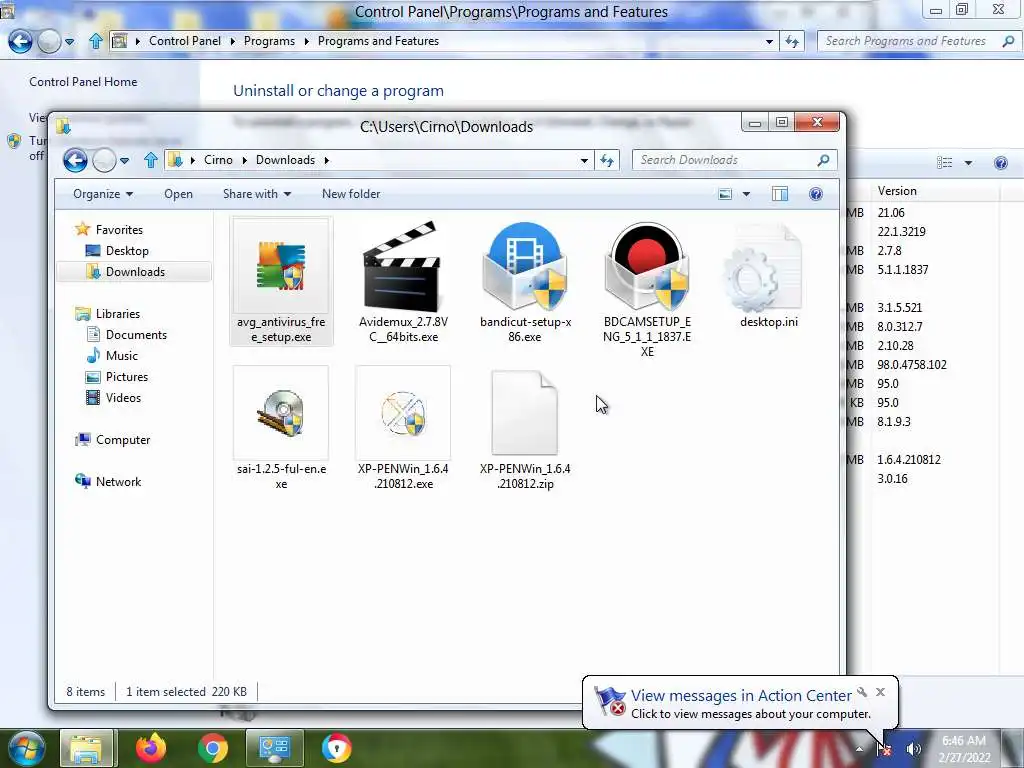The image size is (1024, 768).
Task: Click View messages in Action Center
Action: 741,696
